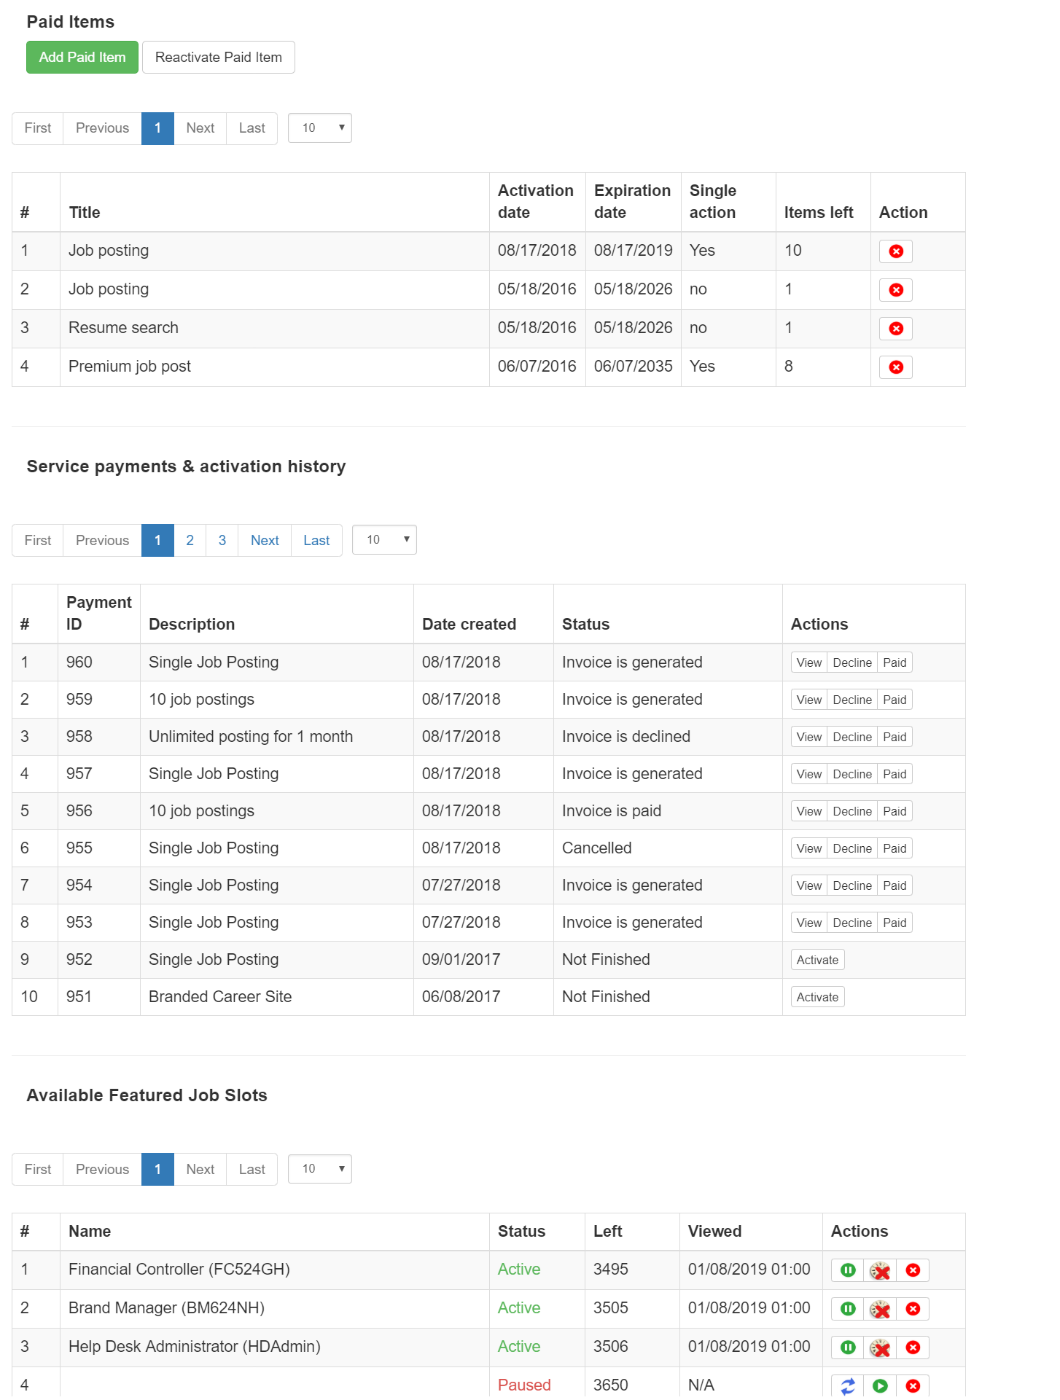Delete the 08/17/2018 Job posting paid item
This screenshot has width=1060, height=1400.
tap(896, 251)
